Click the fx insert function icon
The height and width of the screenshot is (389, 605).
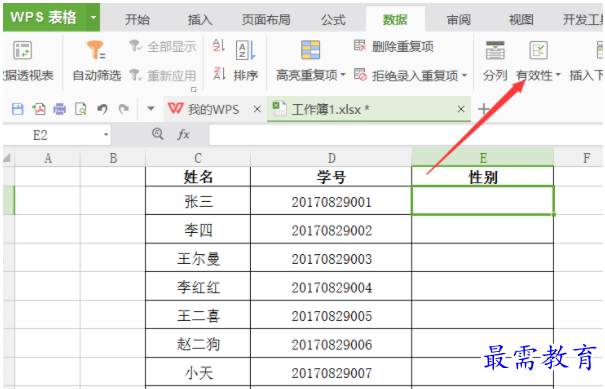tap(183, 134)
